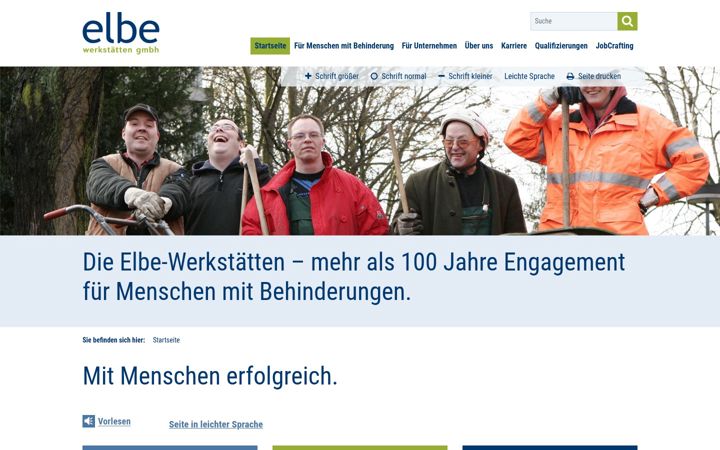Open Seite in leichter Sprache link
Screen dimensions: 720x450
pyautogui.click(x=216, y=424)
